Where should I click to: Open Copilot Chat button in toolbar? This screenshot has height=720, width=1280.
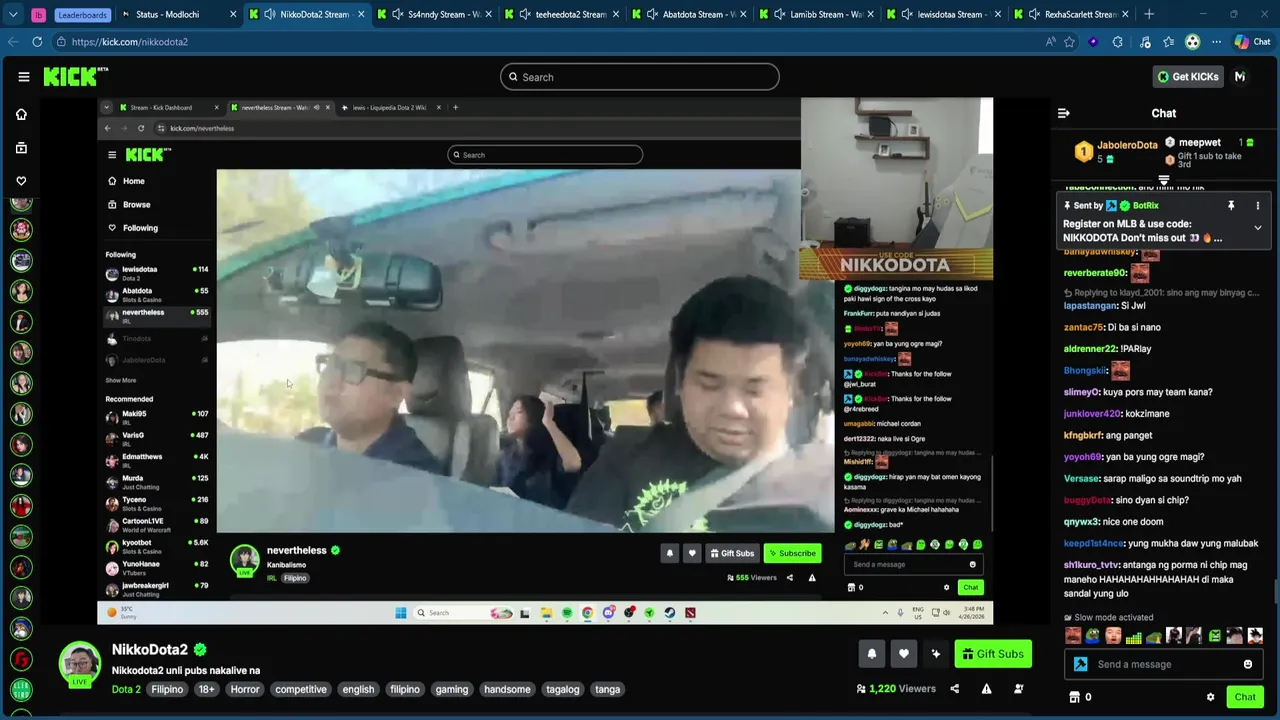(x=1252, y=42)
